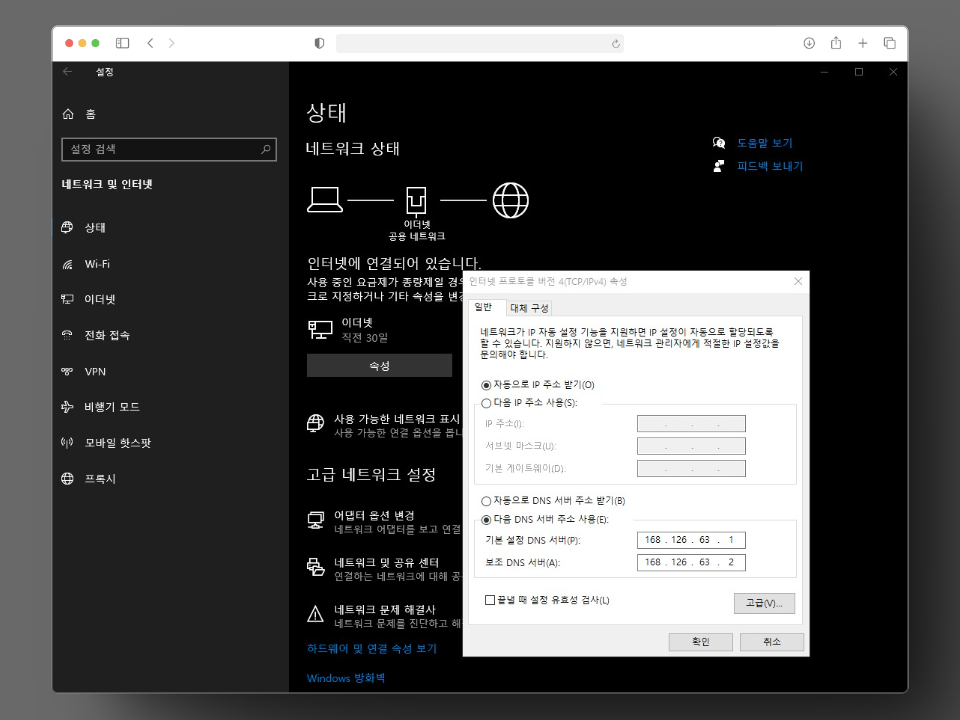Open 피드백 보내기 link
960x720 pixels.
[770, 166]
